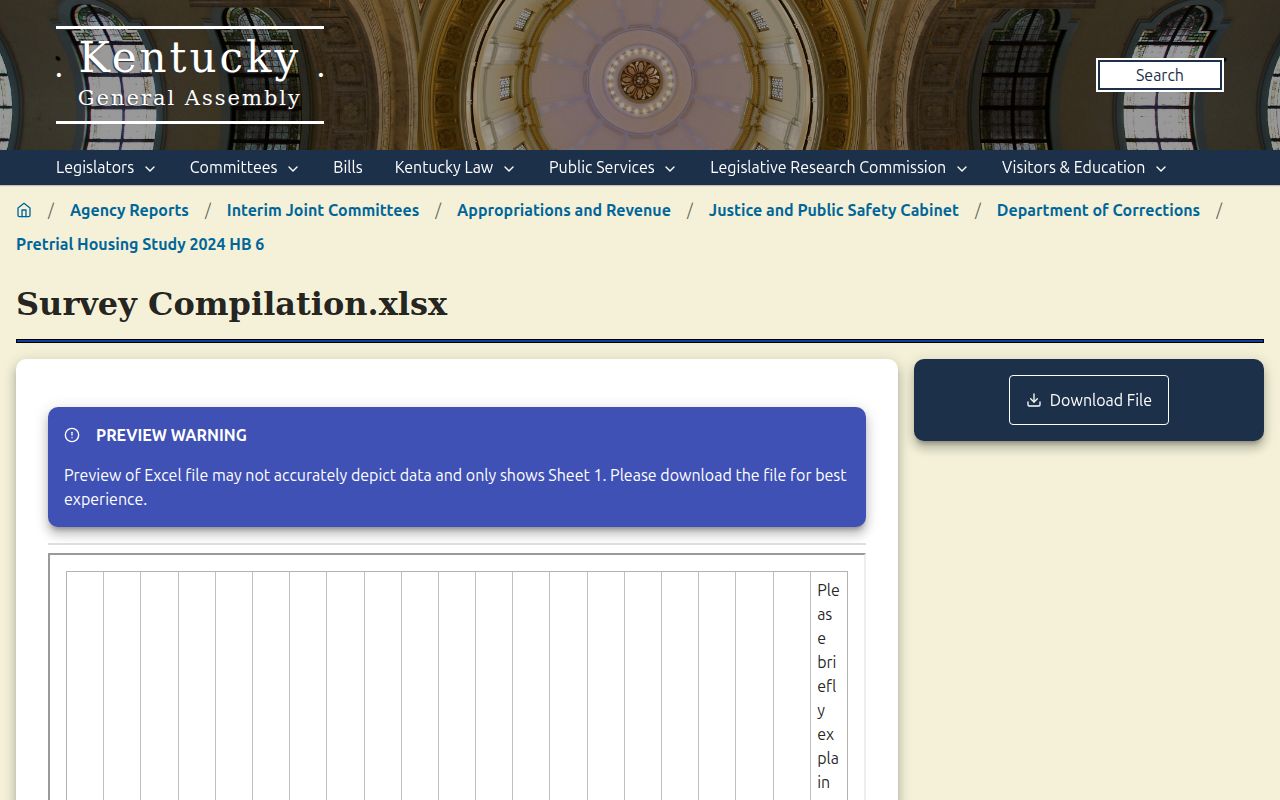The image size is (1280, 800).
Task: Follow Interim Joint Committees breadcrumb
Action: coord(323,210)
